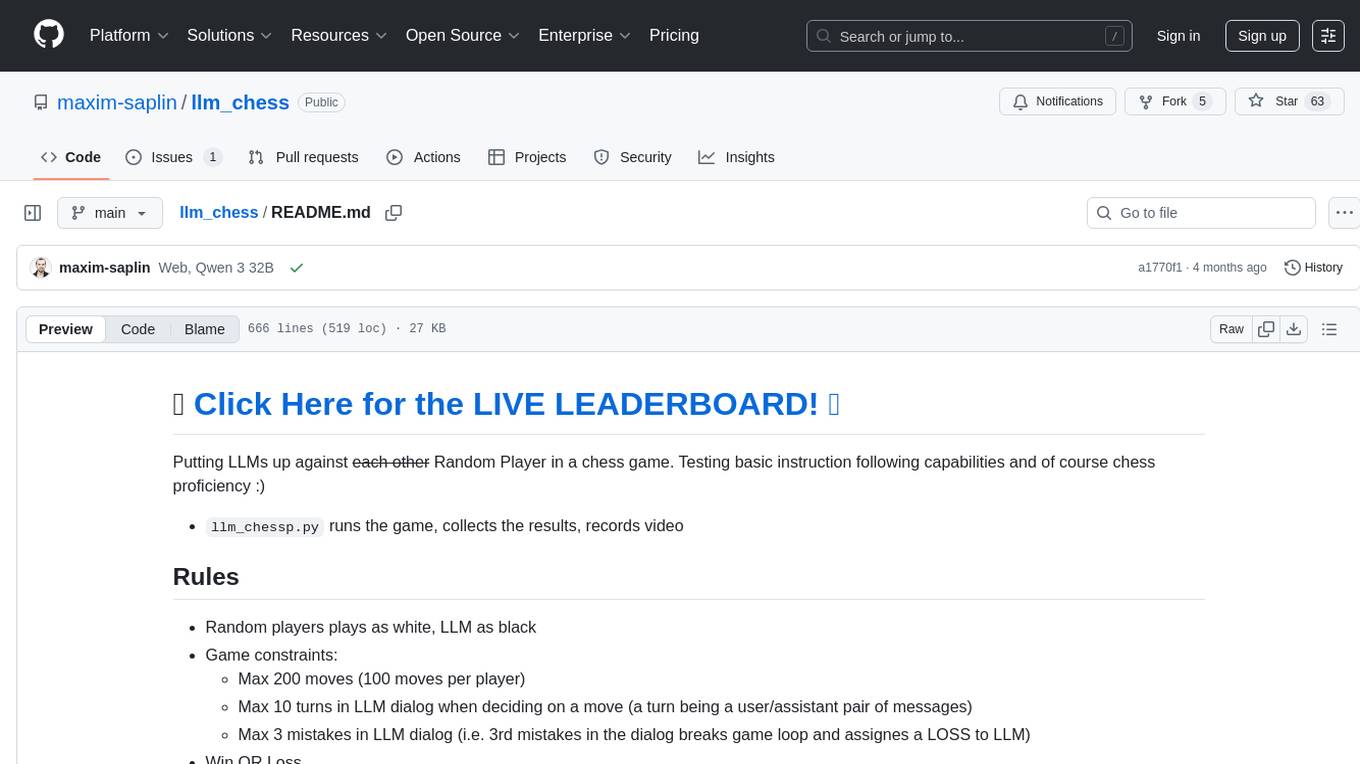This screenshot has width=1360, height=764.
Task: Click the Fork count 5
Action: tap(1202, 101)
